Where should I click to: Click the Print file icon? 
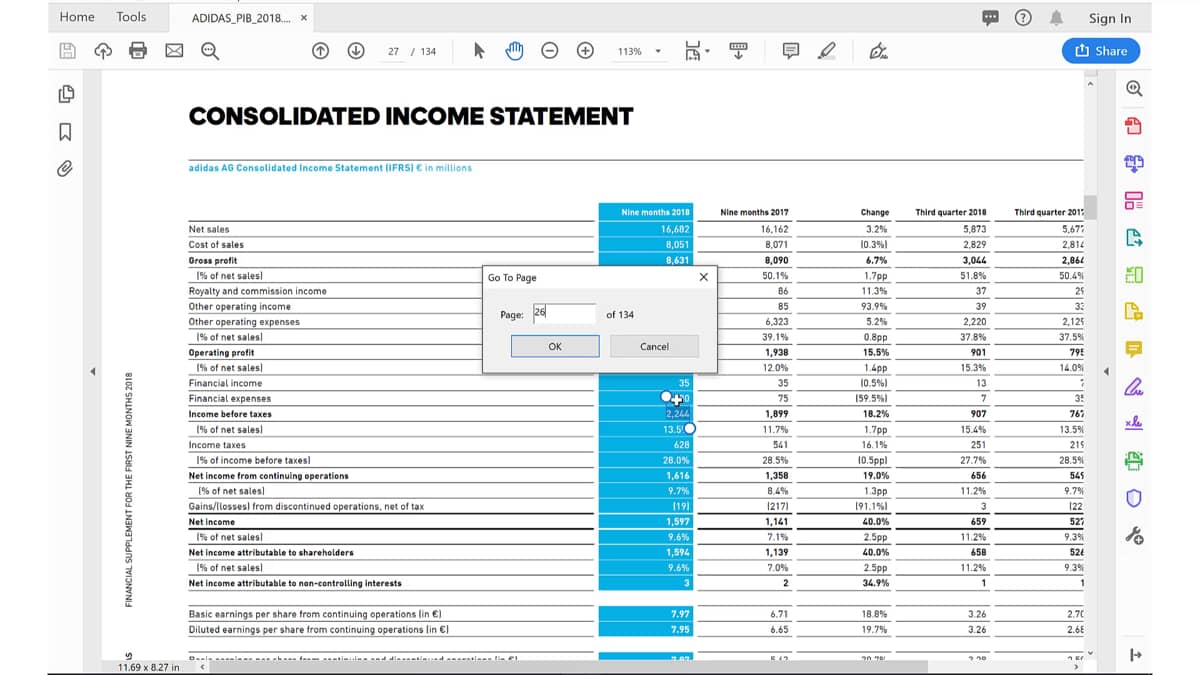coord(138,51)
